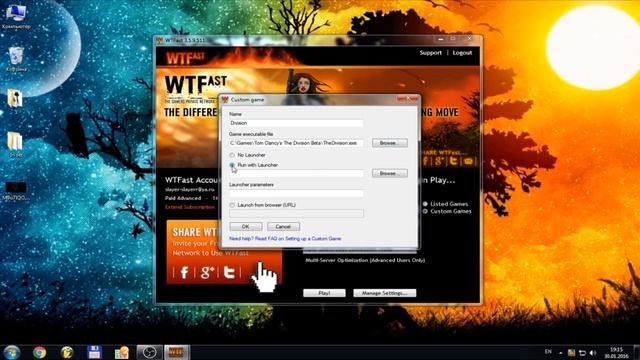The height and width of the screenshot is (360, 640).
Task: Click the email share icon at top right
Action: click(468, 161)
